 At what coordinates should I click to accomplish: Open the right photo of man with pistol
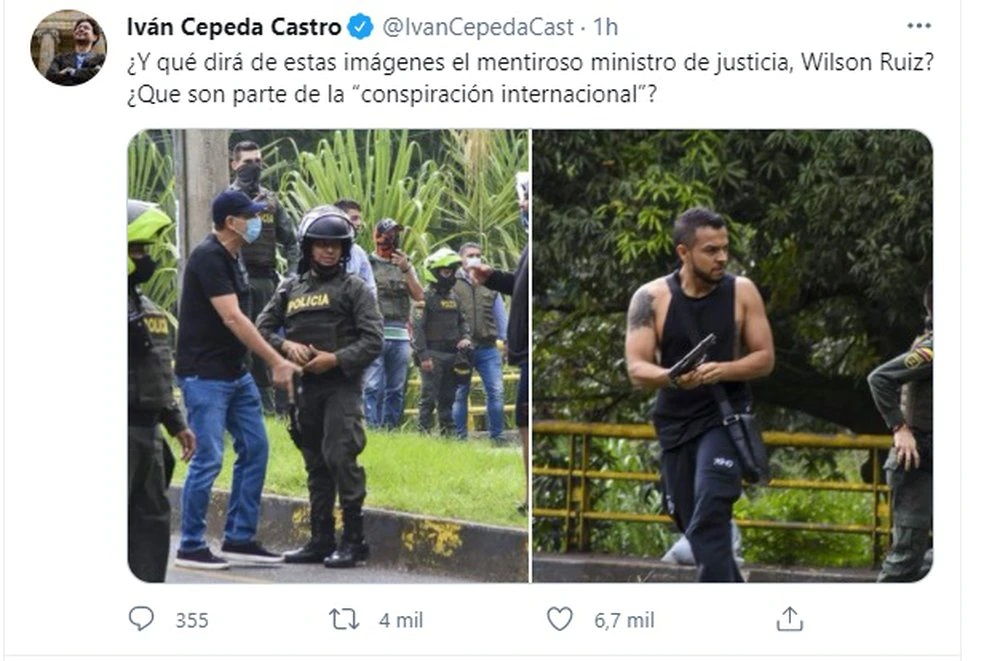(x=733, y=355)
